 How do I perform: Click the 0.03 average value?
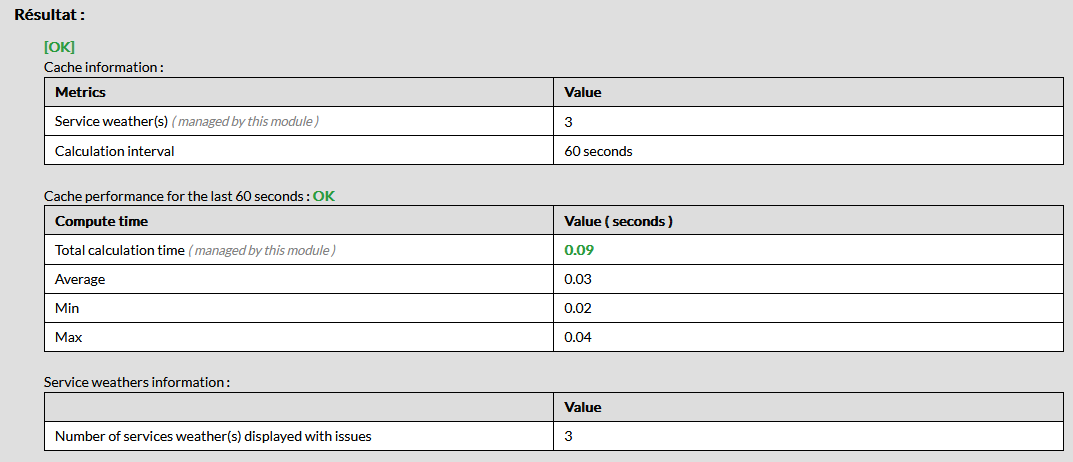578,279
